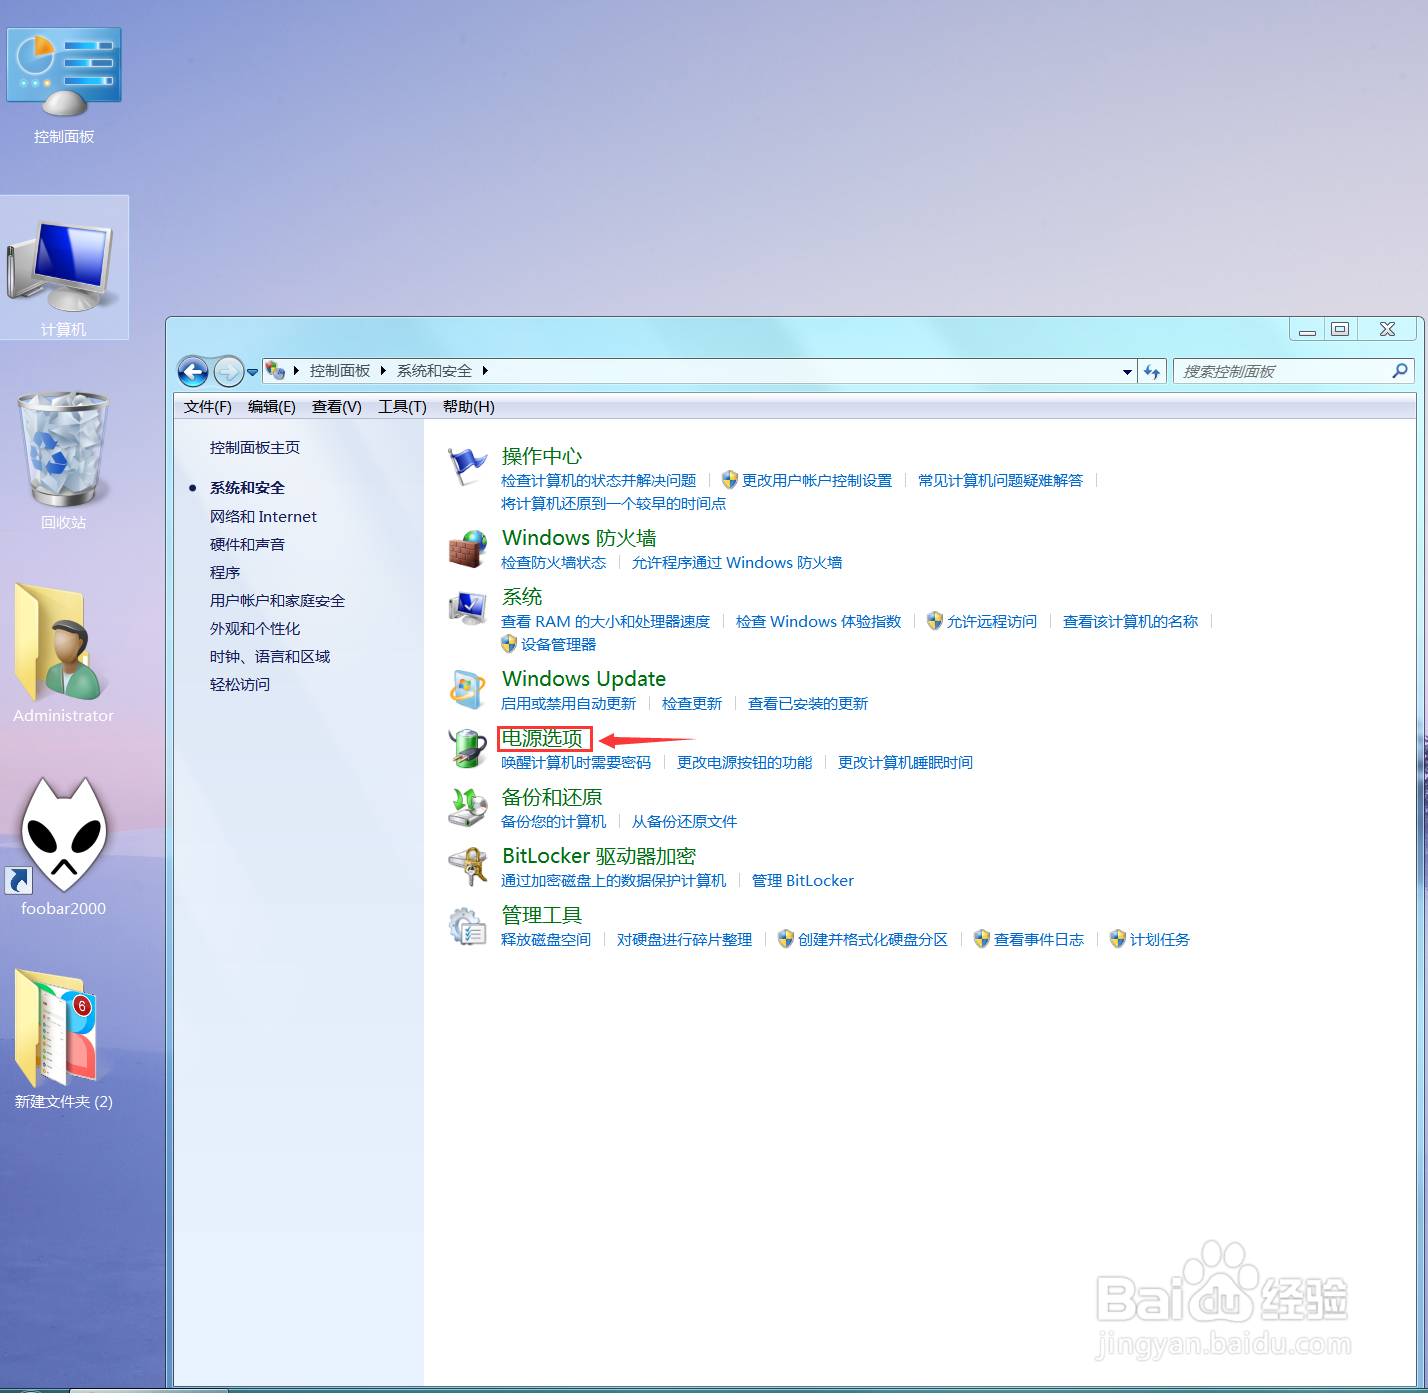The height and width of the screenshot is (1393, 1428).
Task: Click the 备份和还原 icon
Action: 467,807
